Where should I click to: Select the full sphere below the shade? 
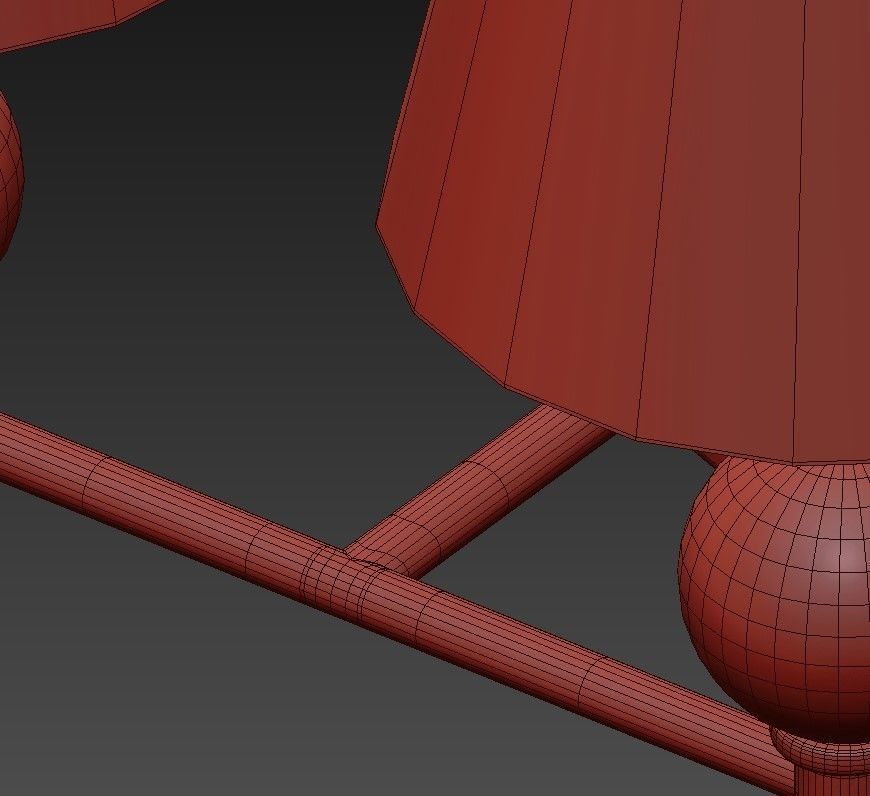click(x=777, y=599)
